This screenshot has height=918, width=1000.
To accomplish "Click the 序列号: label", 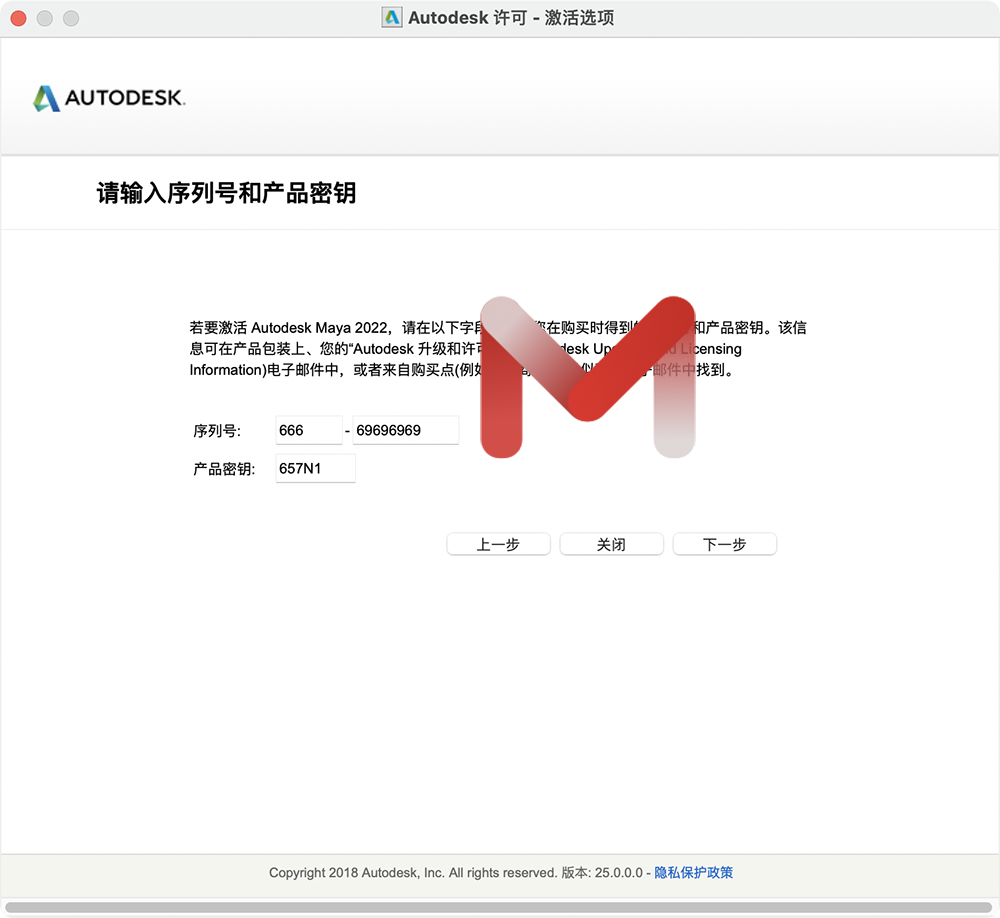I will click(217, 431).
